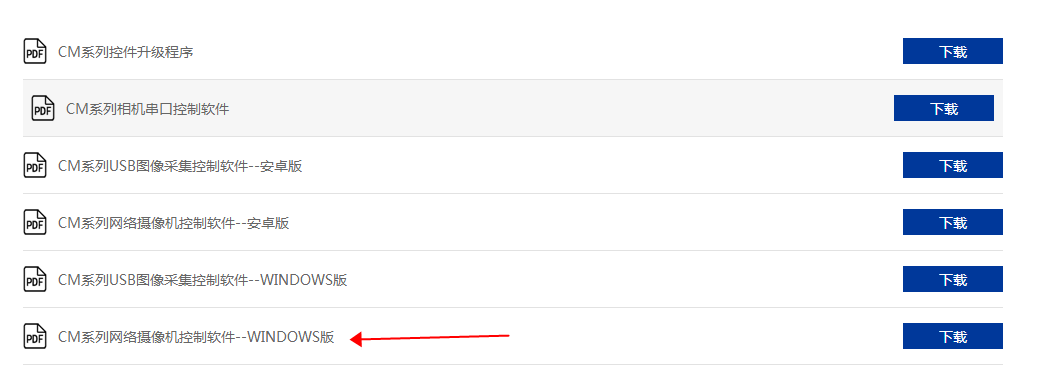
Task: Download USB图像采集控制软件--WINDOWS版
Action: (x=952, y=279)
